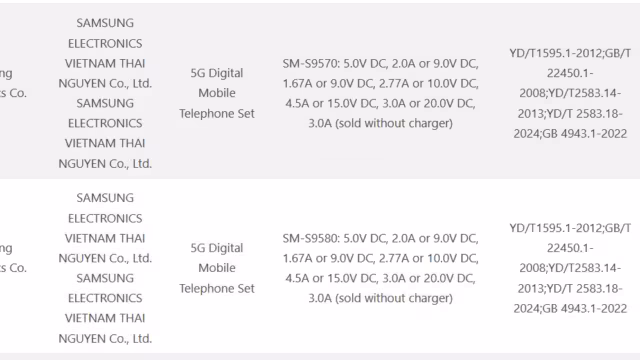Click the second row's 5G Digital Mobile Telephone Set
Viewport: 640px width, 360px height.
217,268
